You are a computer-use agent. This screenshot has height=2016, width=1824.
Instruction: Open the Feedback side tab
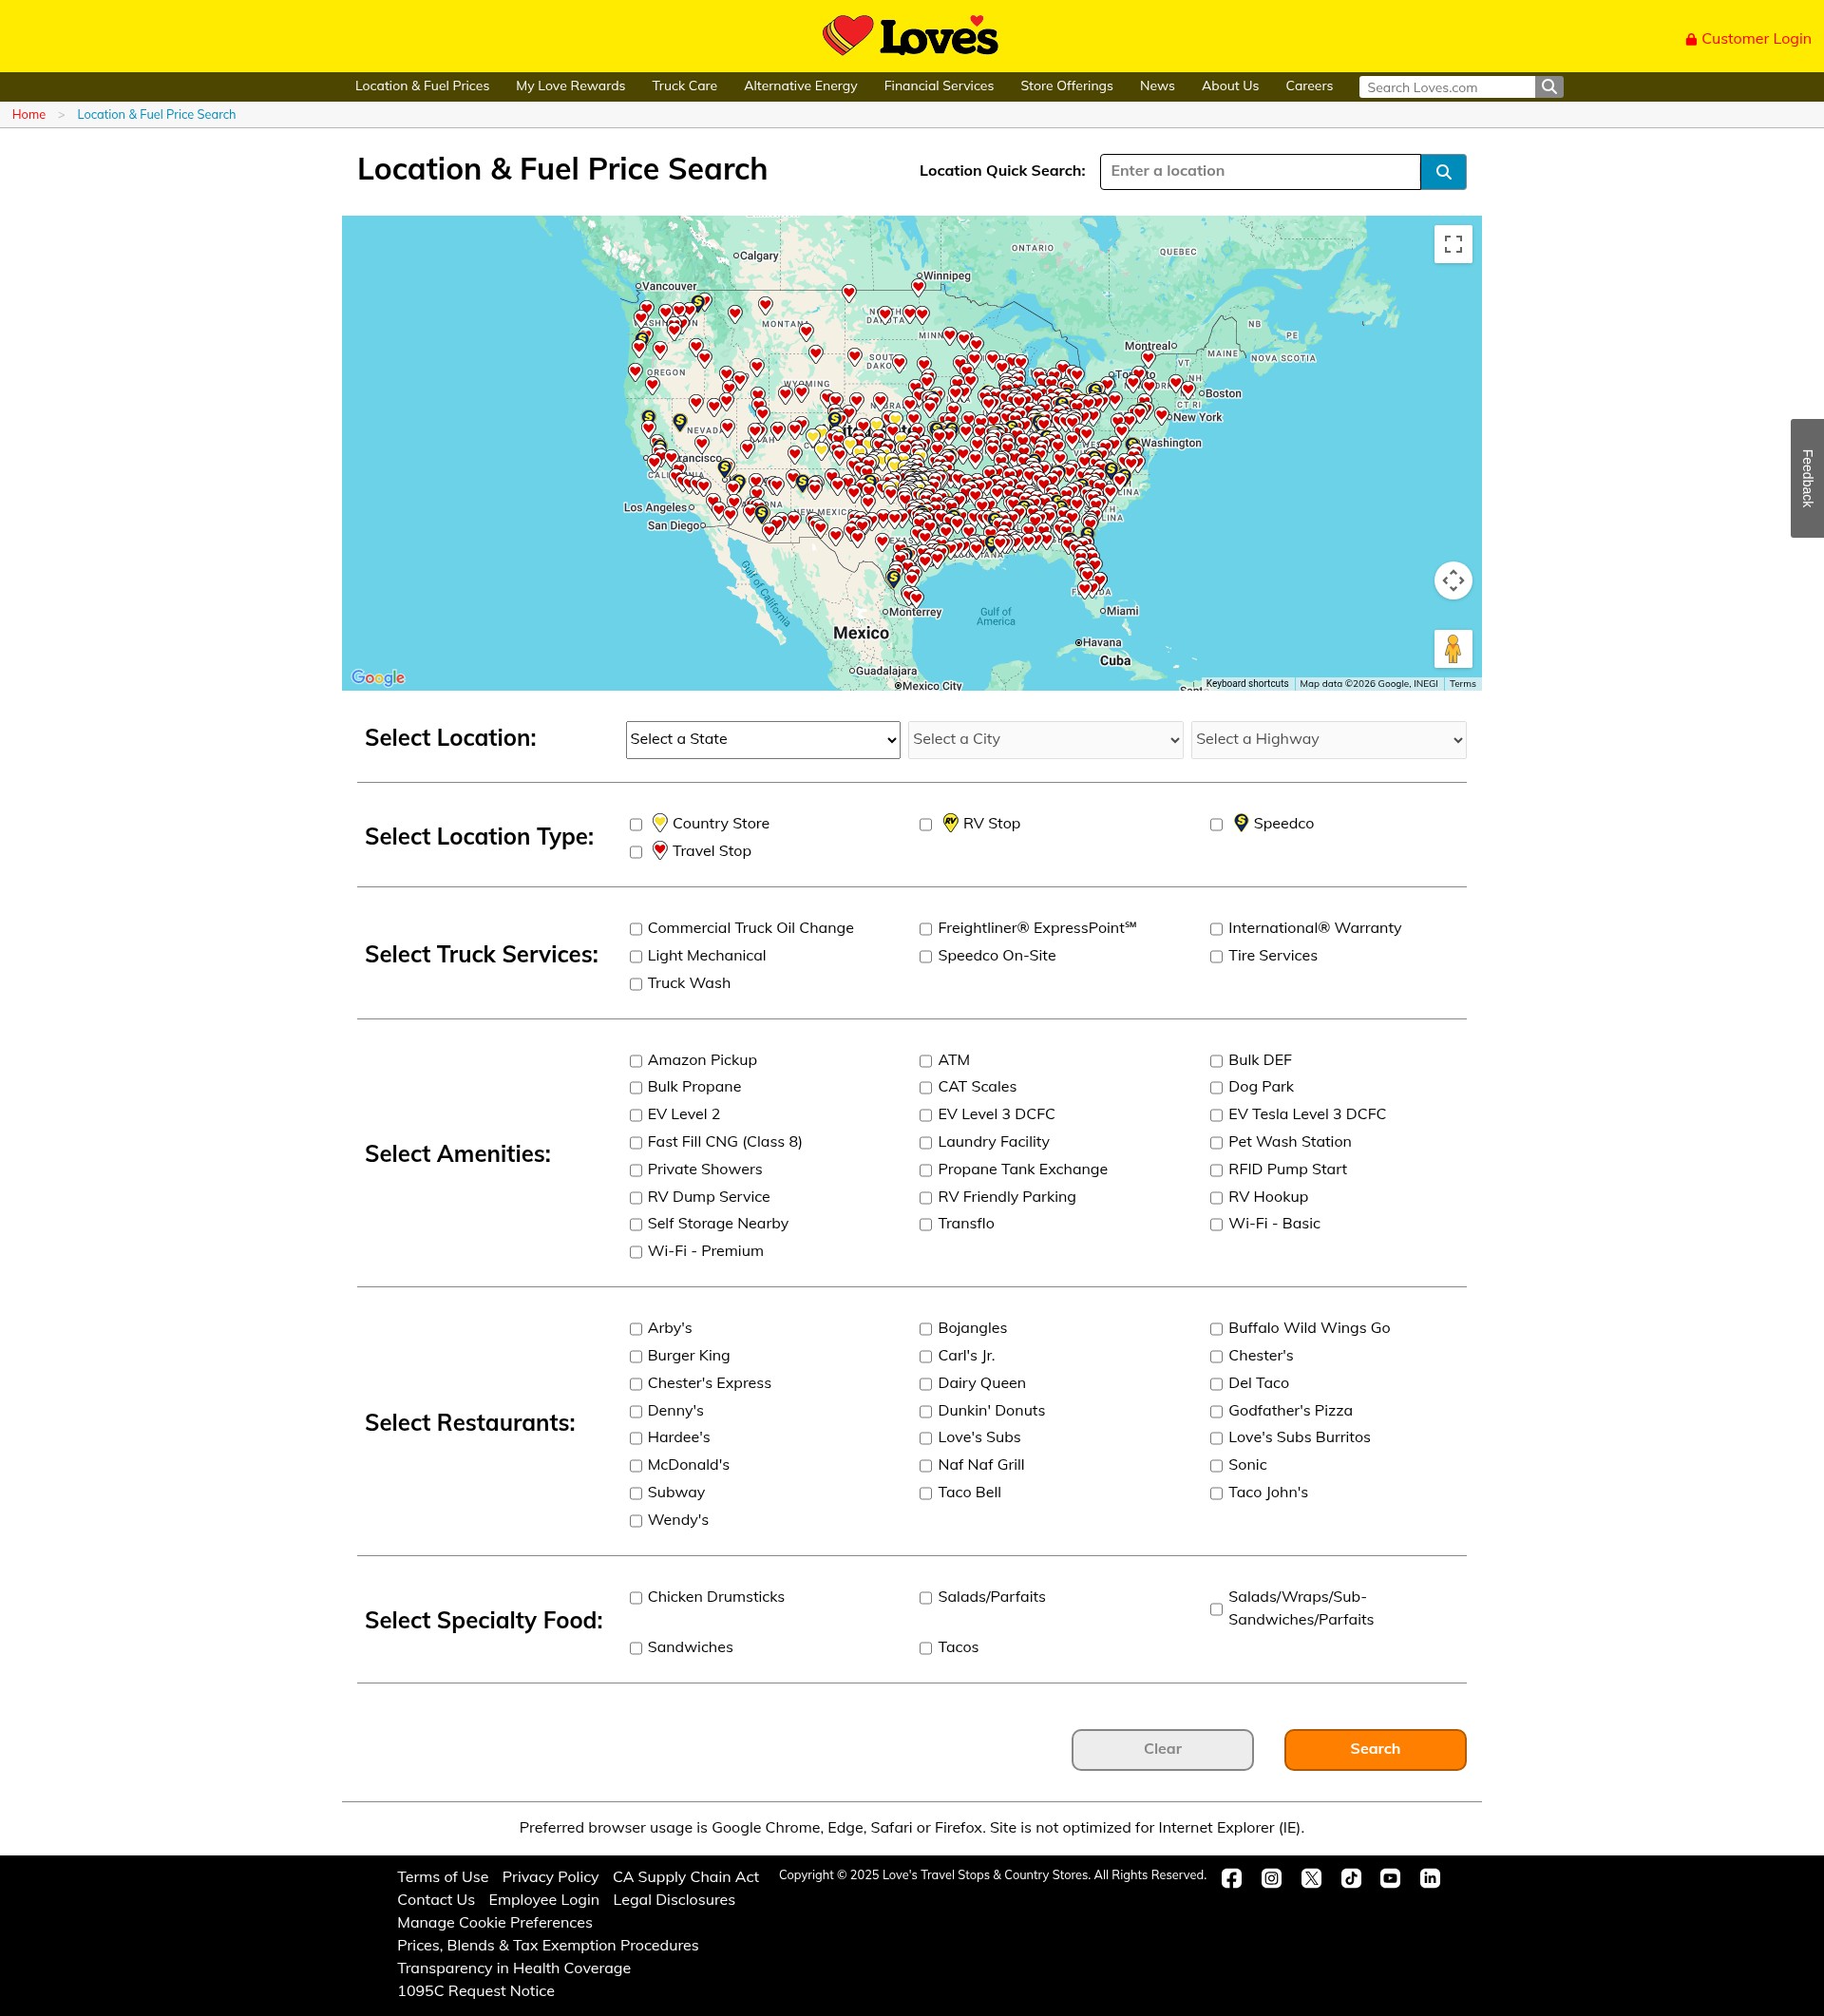coord(1807,478)
